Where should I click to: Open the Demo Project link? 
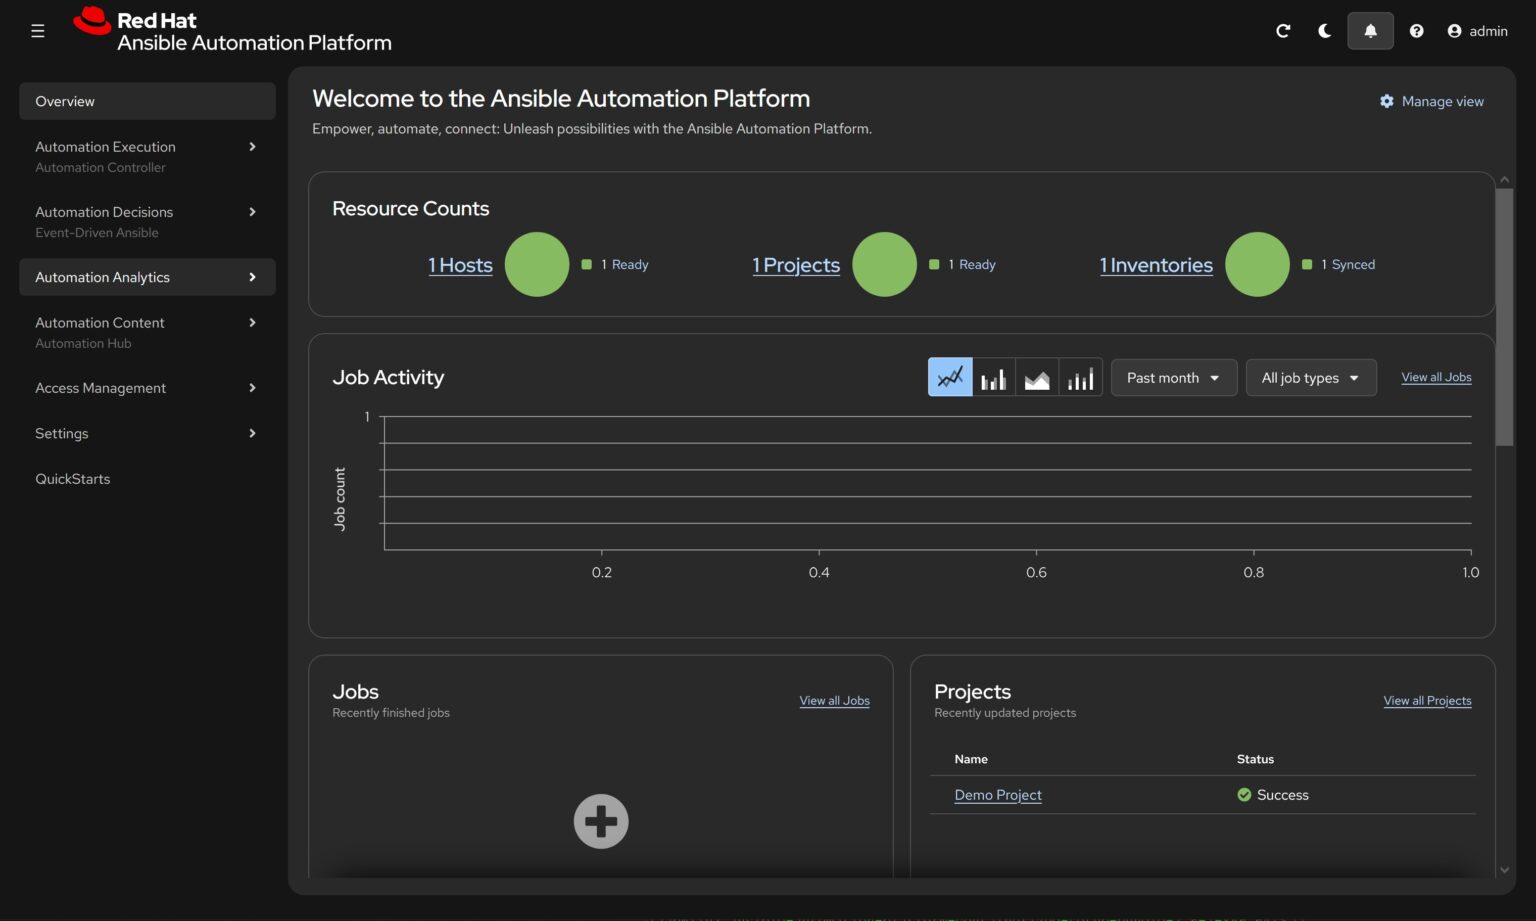point(998,795)
